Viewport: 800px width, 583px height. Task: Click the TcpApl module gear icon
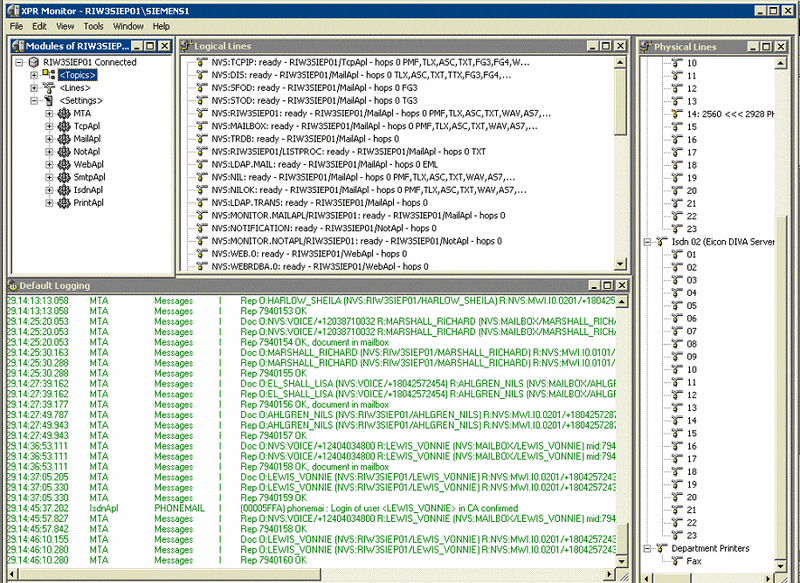(64, 126)
